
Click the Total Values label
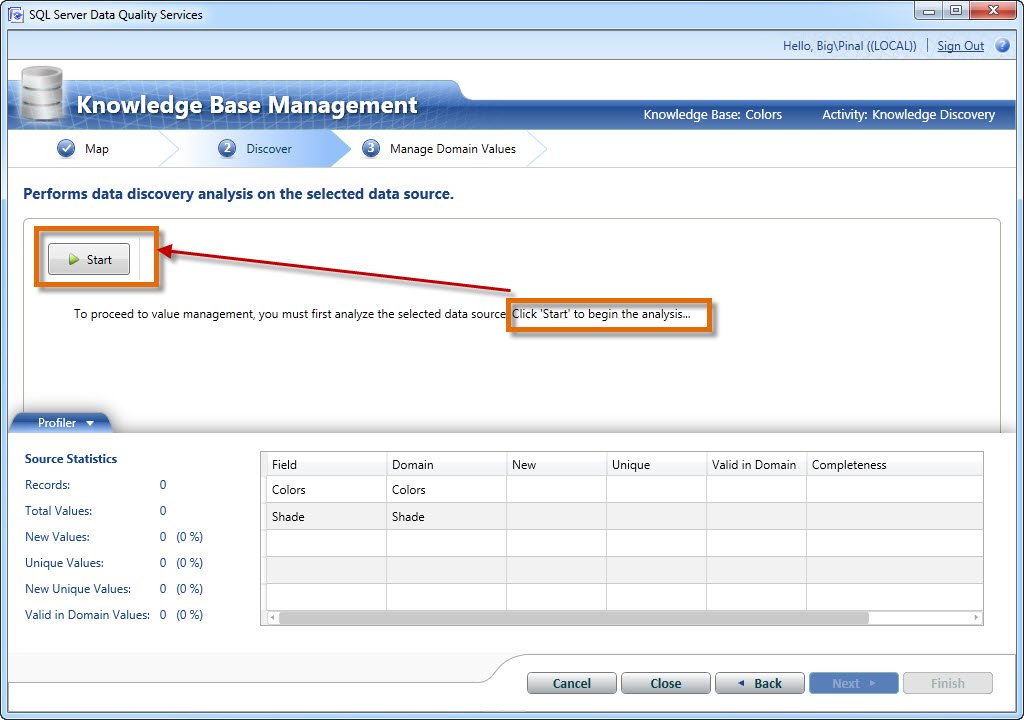58,511
